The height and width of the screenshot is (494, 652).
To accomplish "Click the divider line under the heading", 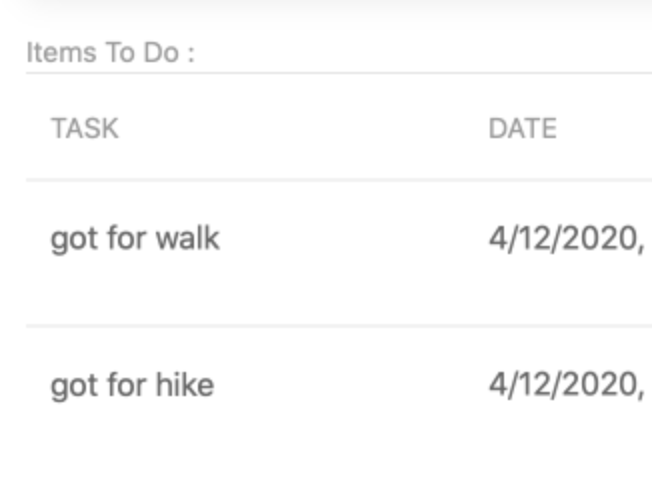I will (x=339, y=73).
